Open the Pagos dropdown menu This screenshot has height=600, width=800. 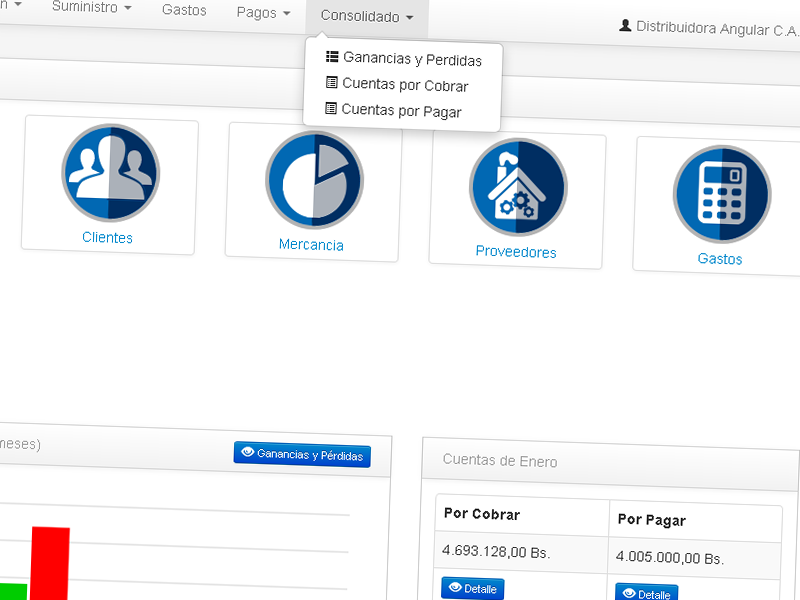(263, 13)
